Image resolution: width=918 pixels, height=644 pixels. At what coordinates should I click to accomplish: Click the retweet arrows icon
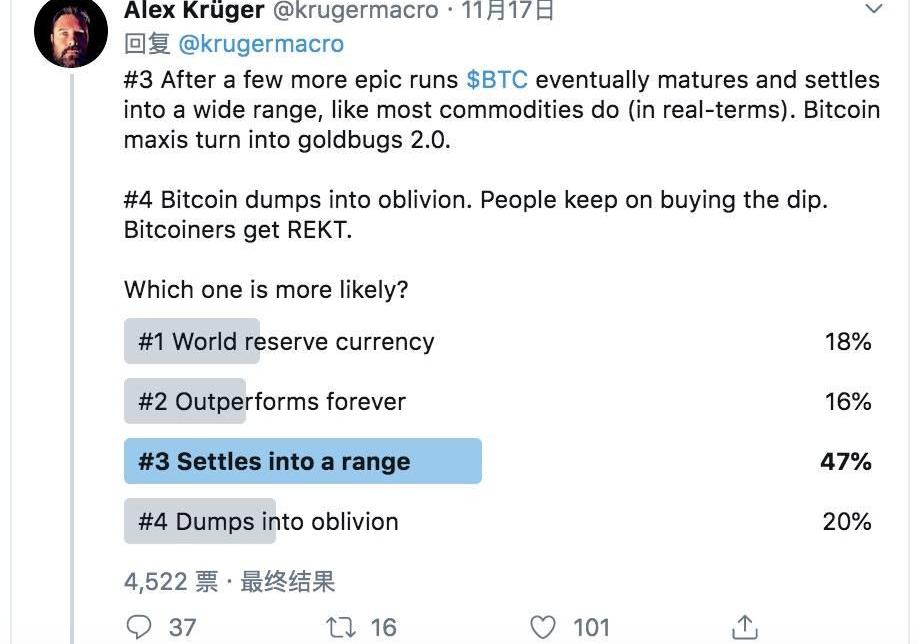coord(341,627)
